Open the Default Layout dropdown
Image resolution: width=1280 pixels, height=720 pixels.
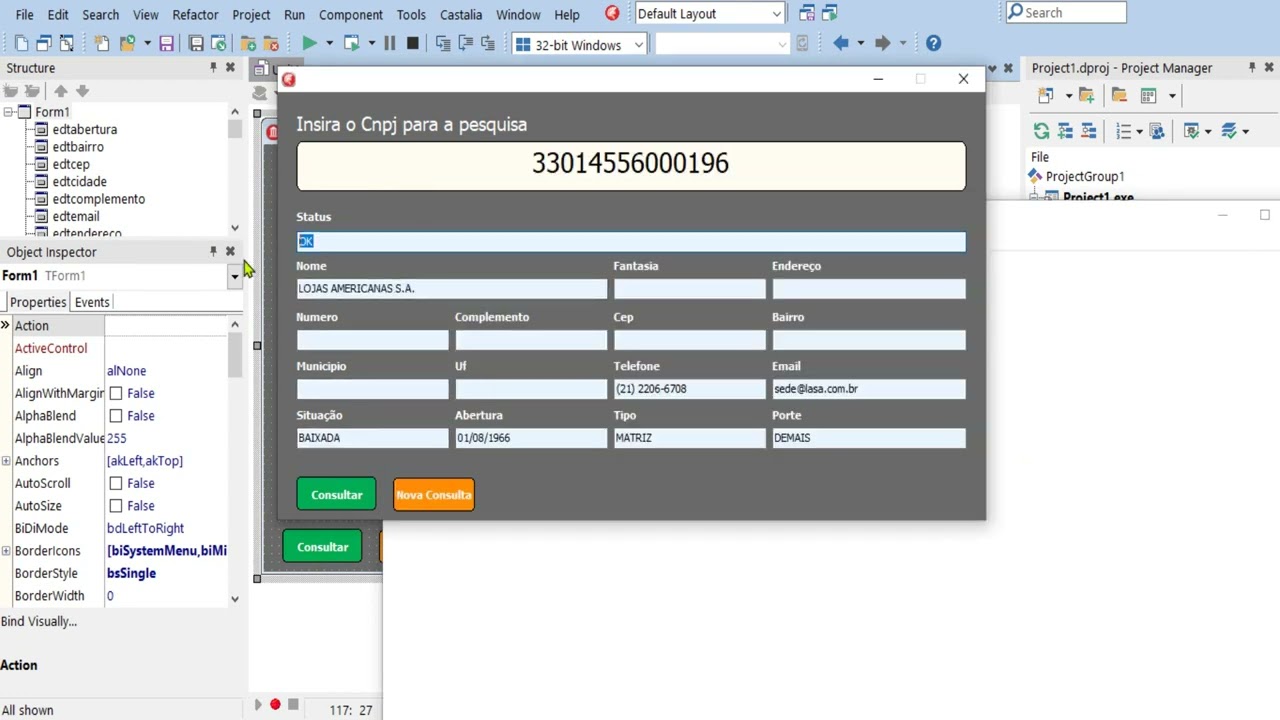[776, 14]
